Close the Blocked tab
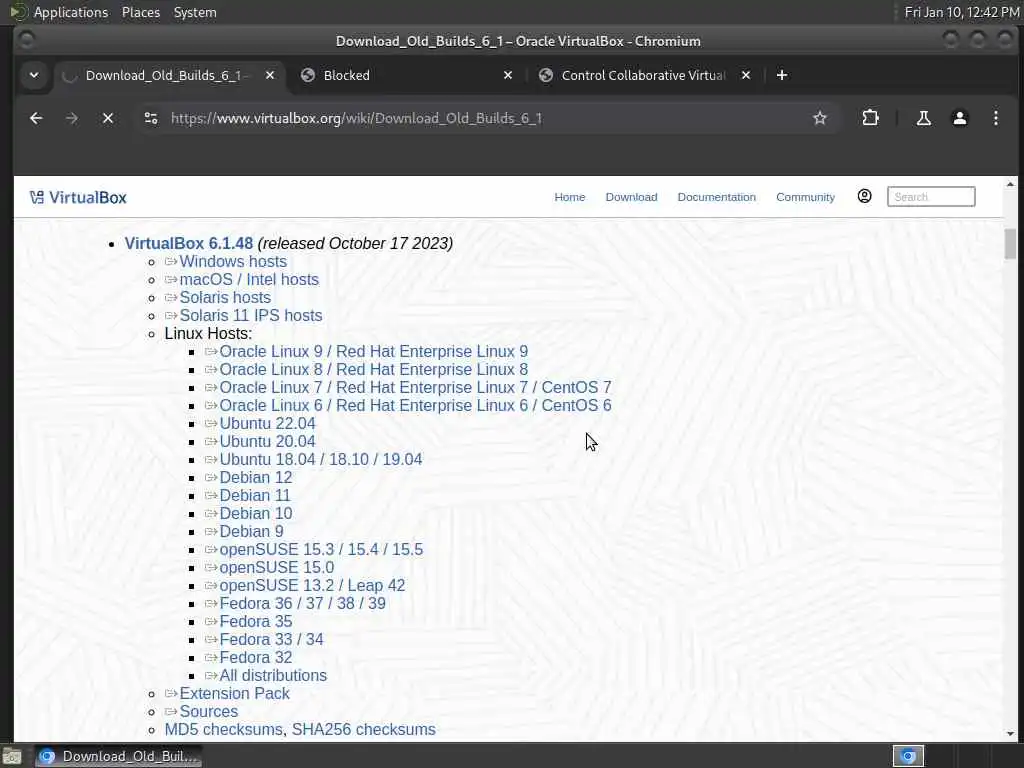The width and height of the screenshot is (1024, 768). [x=508, y=75]
